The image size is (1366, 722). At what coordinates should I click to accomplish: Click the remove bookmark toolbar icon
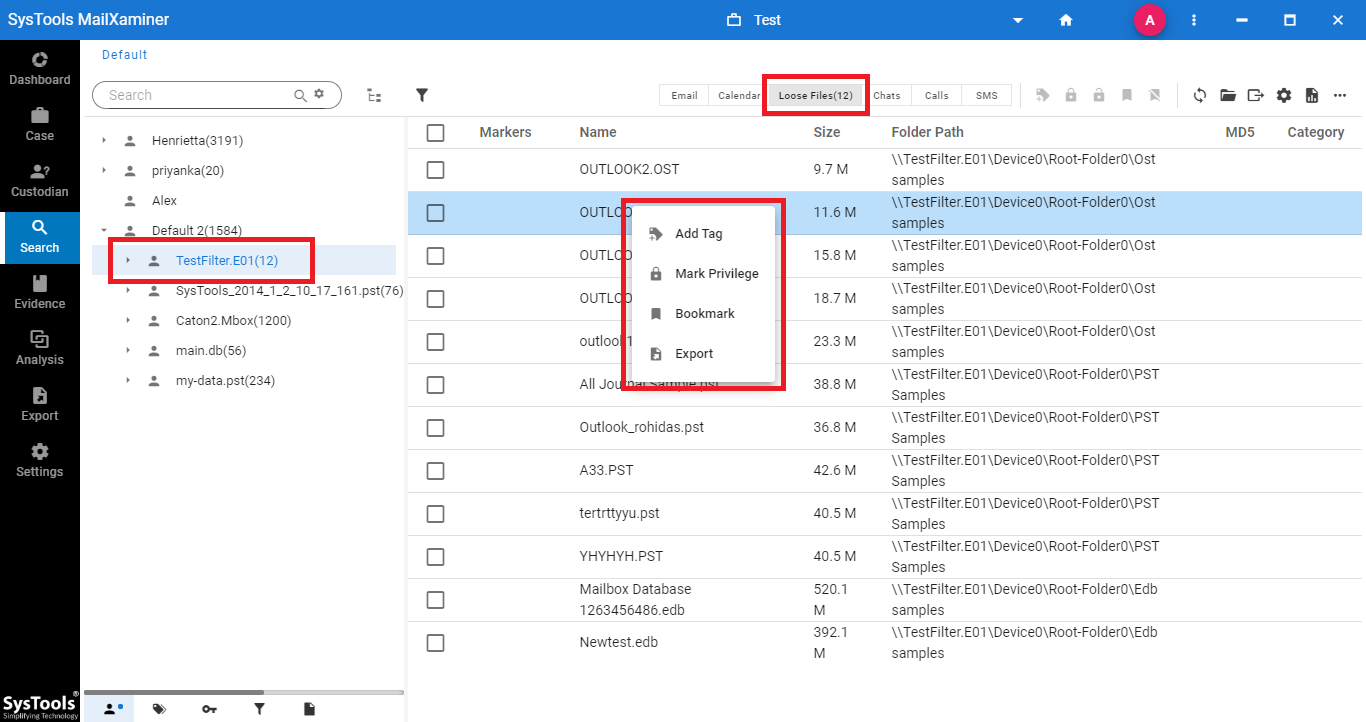point(1155,95)
